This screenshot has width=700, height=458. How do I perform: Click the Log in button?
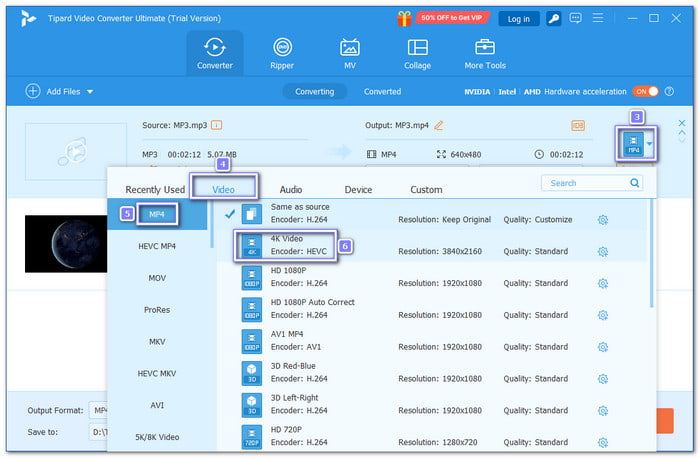[518, 19]
